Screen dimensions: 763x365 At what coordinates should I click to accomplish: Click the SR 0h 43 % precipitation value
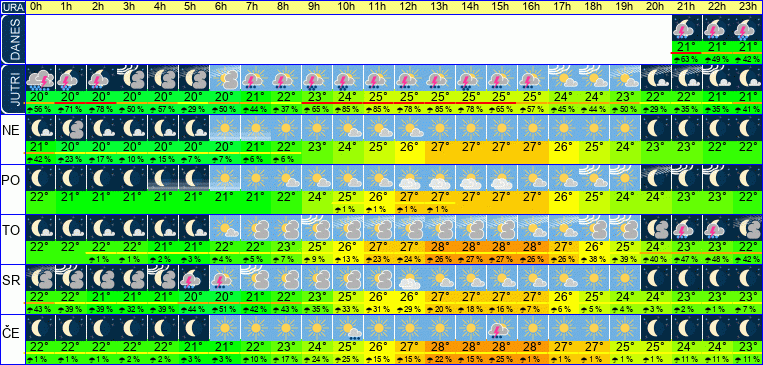tap(40, 310)
